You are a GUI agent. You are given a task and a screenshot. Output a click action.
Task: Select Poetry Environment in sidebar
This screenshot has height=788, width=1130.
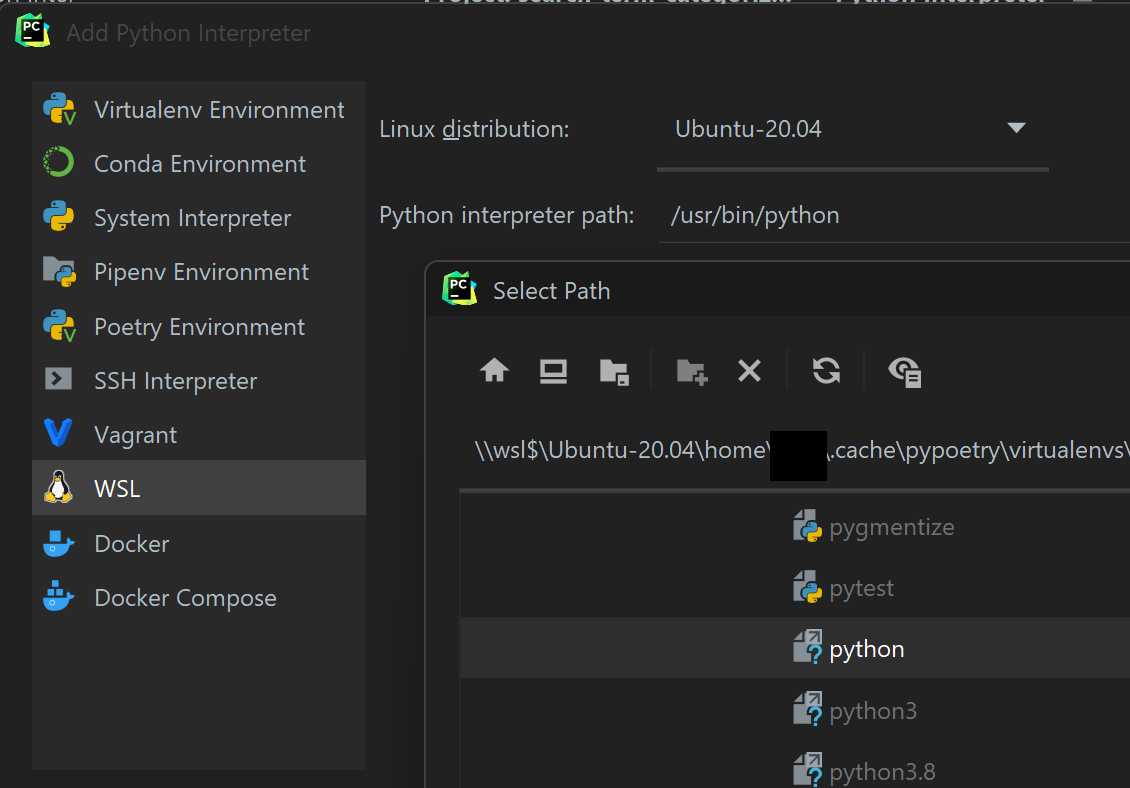tap(199, 327)
